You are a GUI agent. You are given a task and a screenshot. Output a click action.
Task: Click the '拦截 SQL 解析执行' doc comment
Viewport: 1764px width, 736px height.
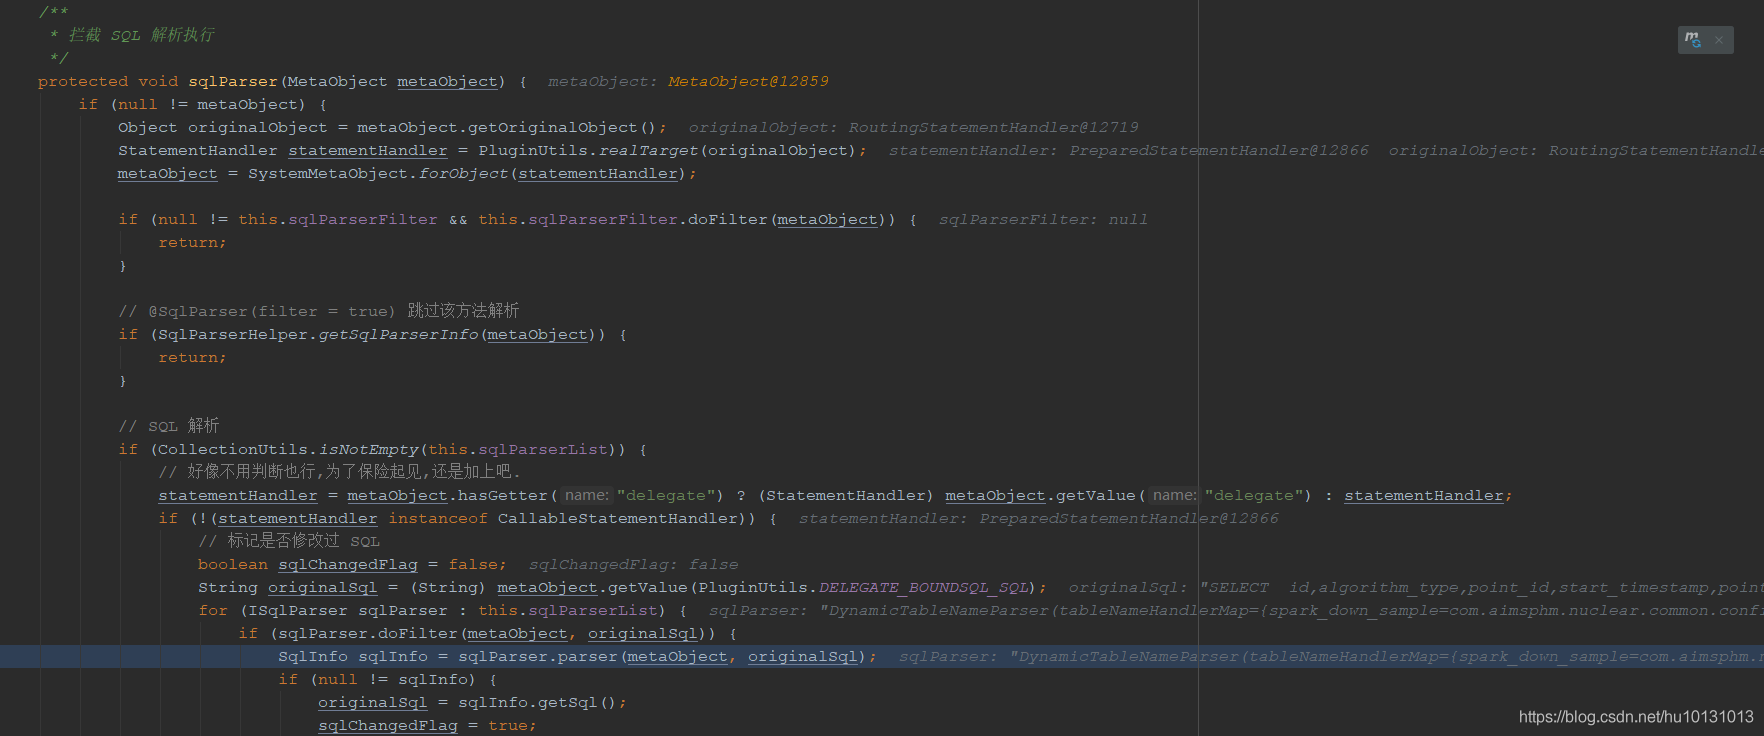pyautogui.click(x=141, y=35)
